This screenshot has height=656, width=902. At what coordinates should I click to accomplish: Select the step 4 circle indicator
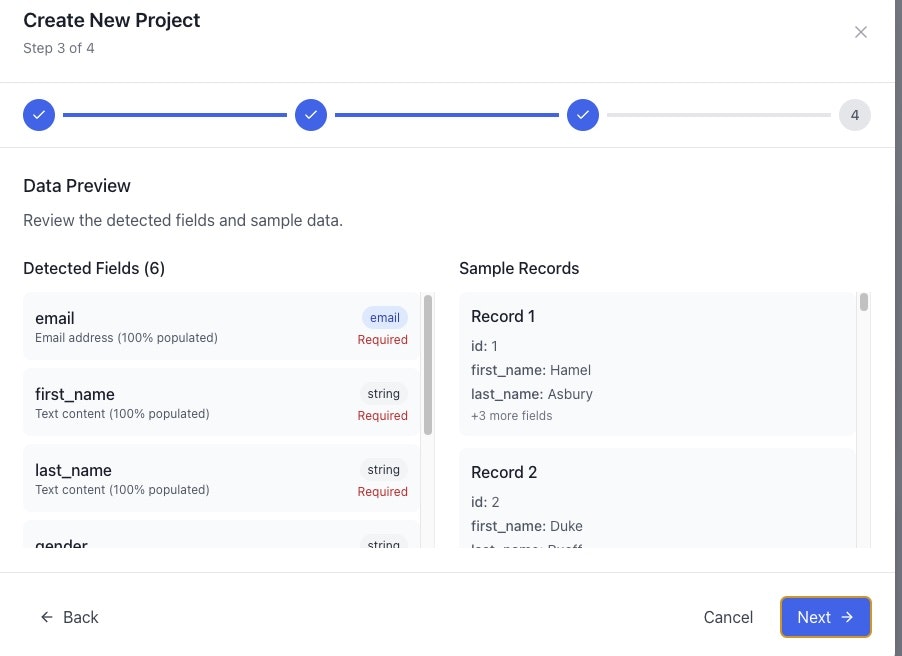tap(855, 114)
